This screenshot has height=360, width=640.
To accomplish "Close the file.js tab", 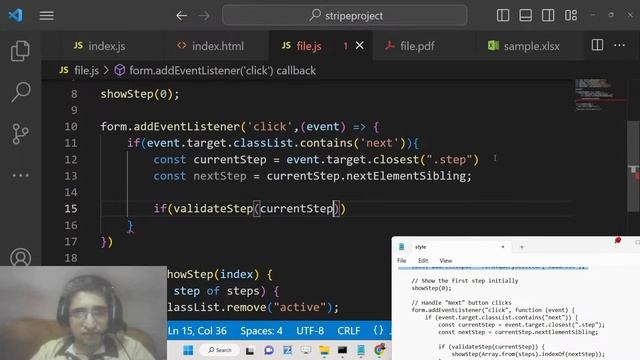I will 360,45.
